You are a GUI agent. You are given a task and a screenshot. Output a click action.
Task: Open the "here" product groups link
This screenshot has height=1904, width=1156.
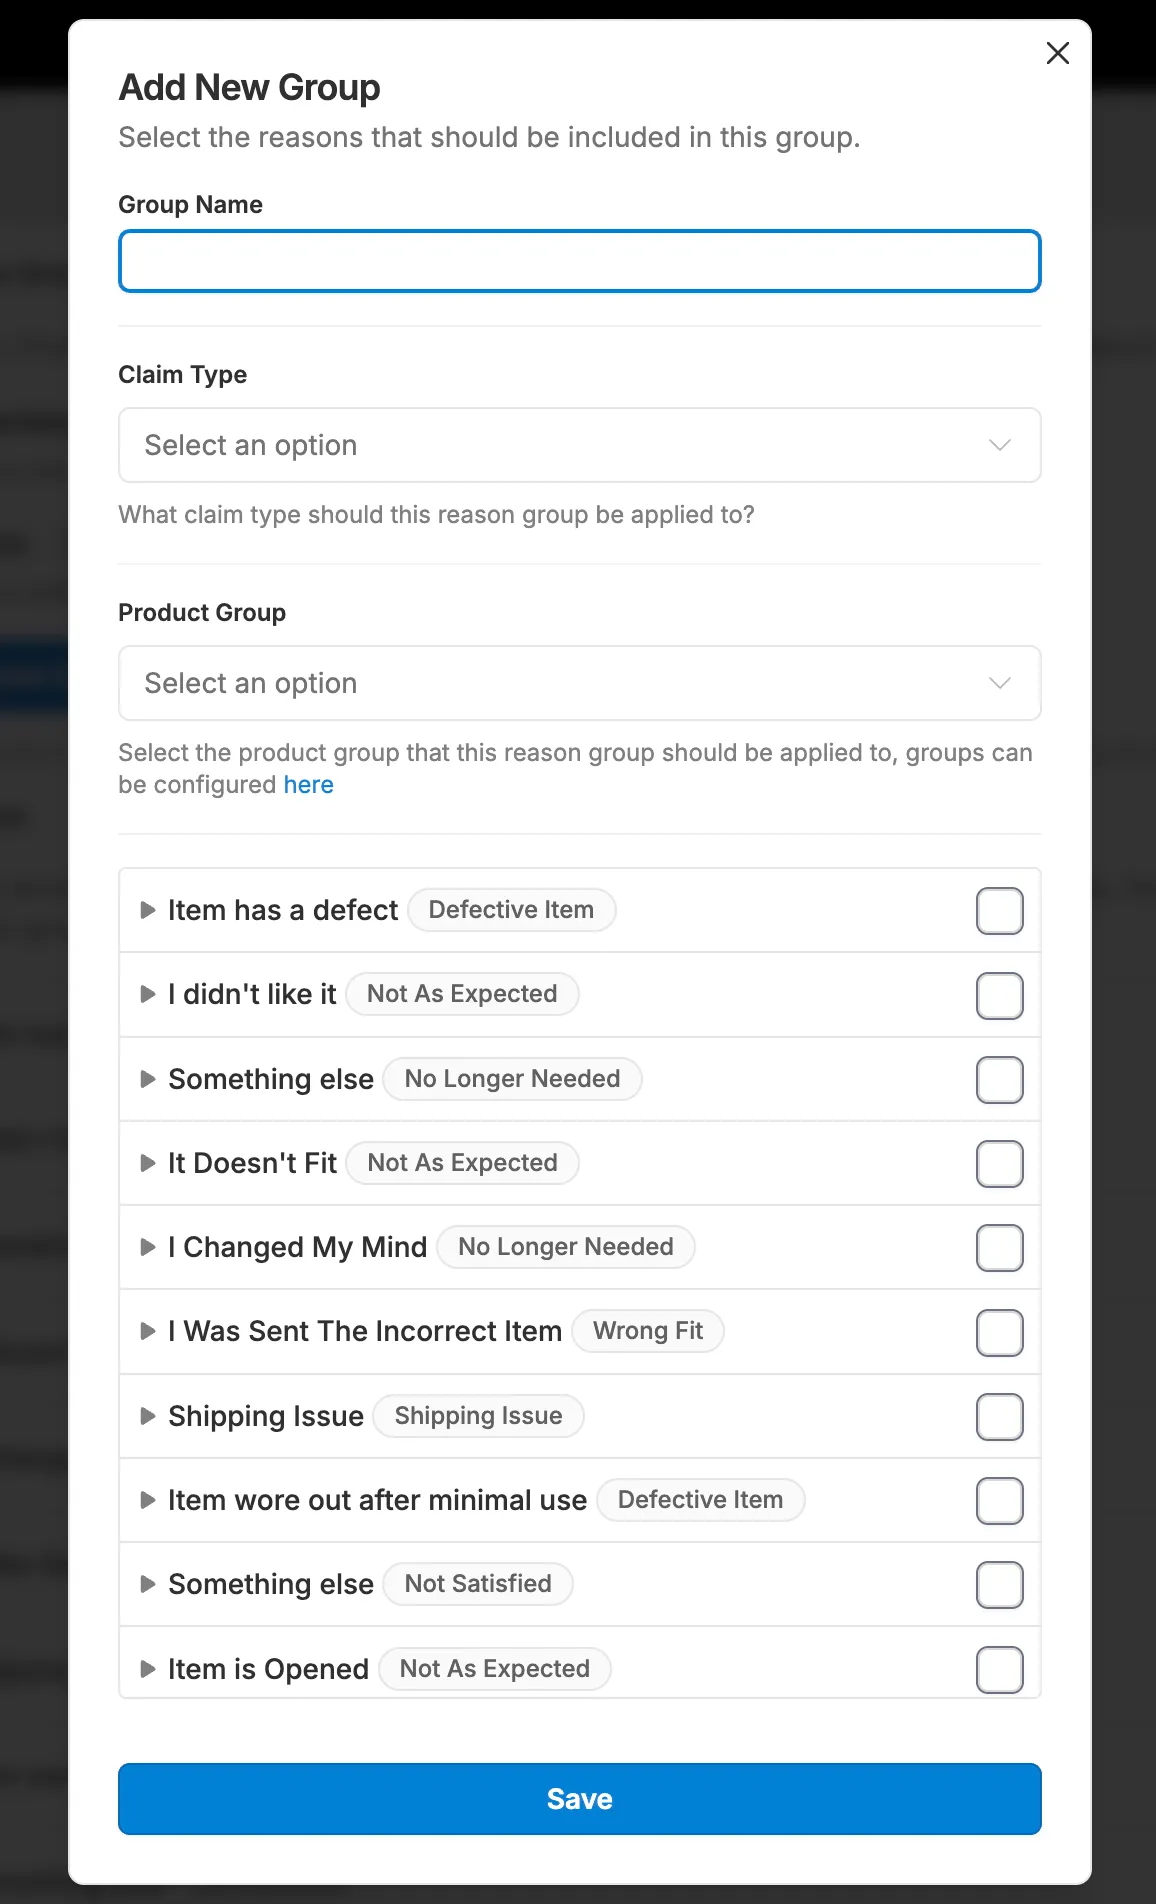308,784
